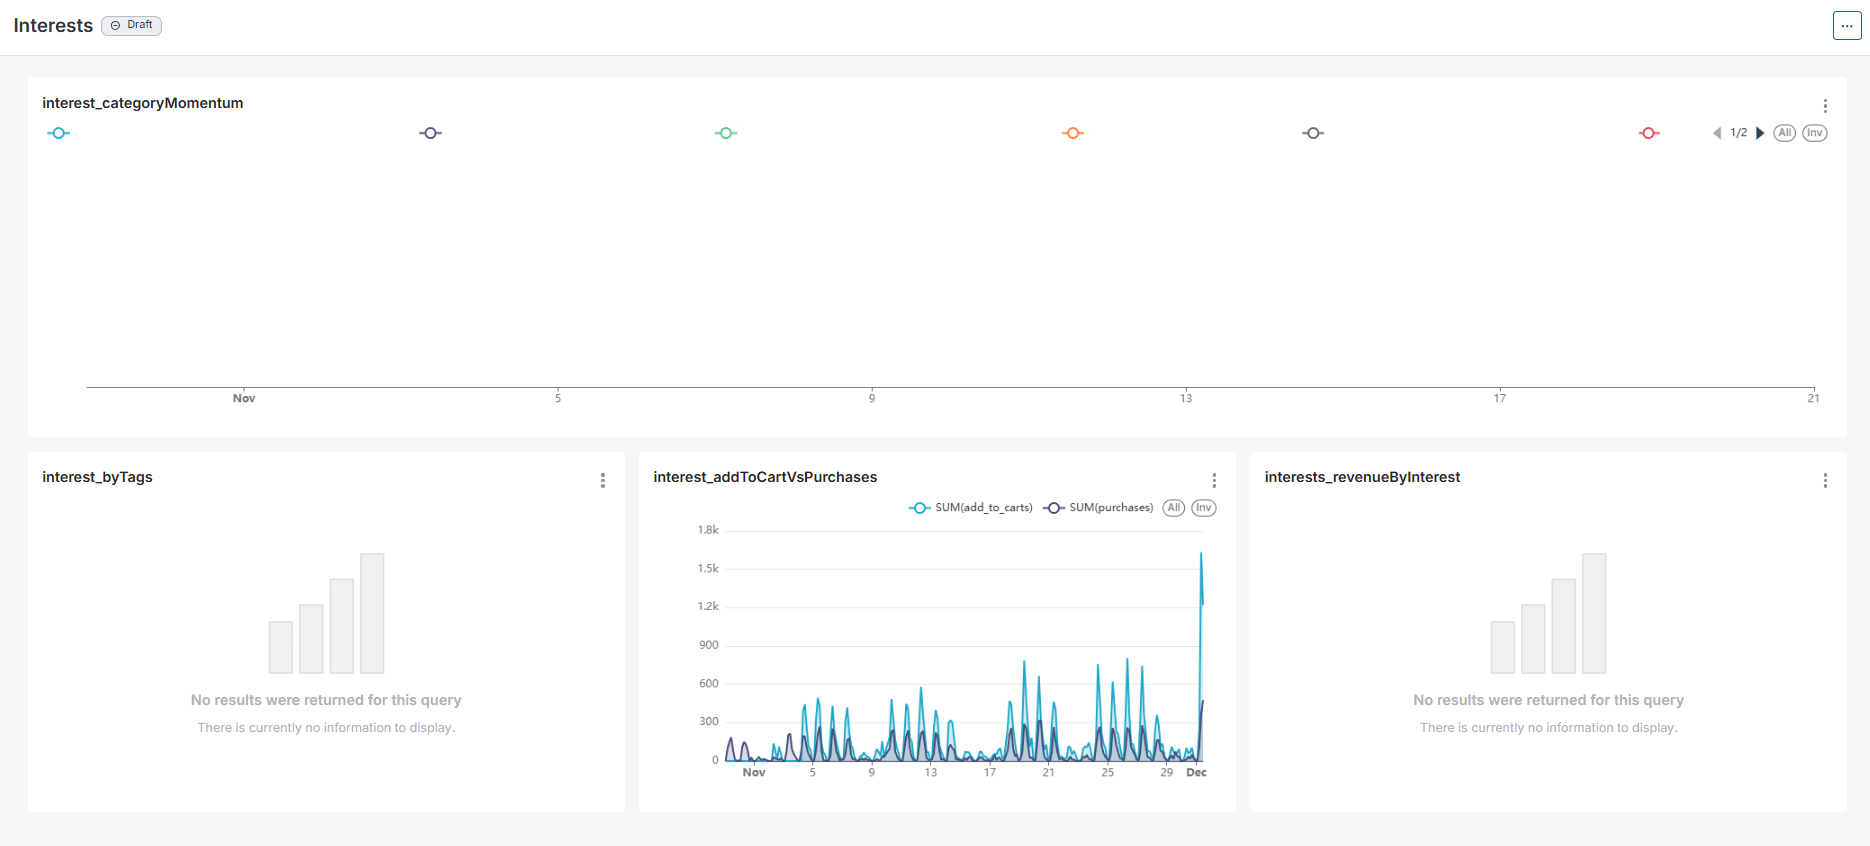Image resolution: width=1870 pixels, height=846 pixels.
Task: Open interest_categoryMomentum chart options menu
Action: [1825, 106]
